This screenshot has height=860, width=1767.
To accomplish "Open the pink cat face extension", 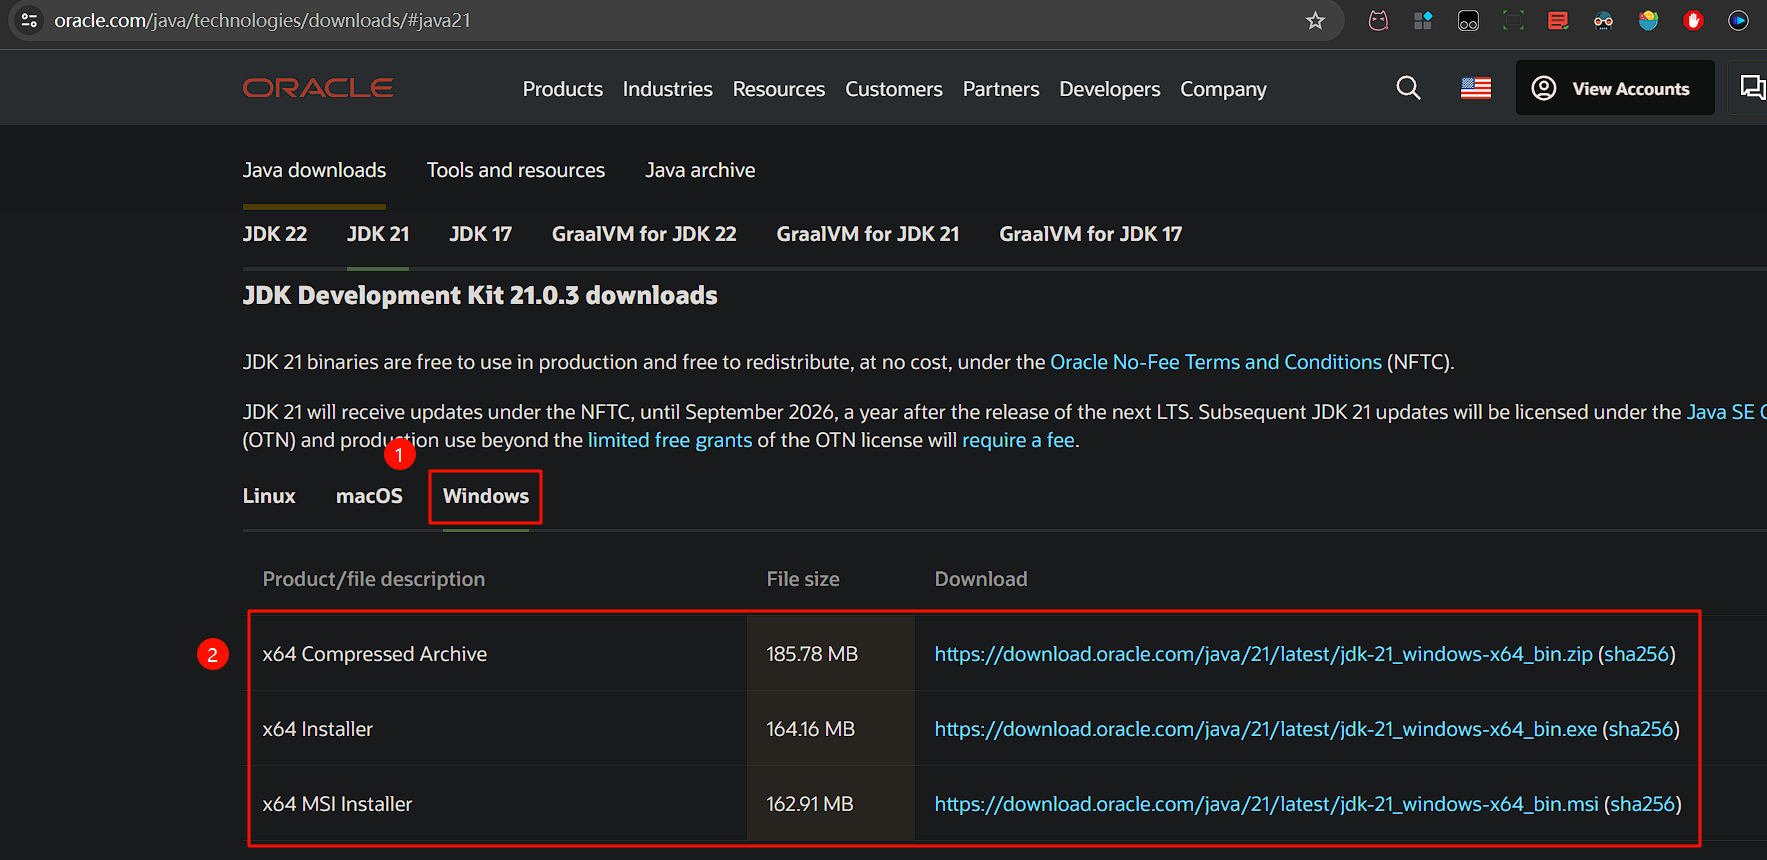I will click(x=1378, y=20).
